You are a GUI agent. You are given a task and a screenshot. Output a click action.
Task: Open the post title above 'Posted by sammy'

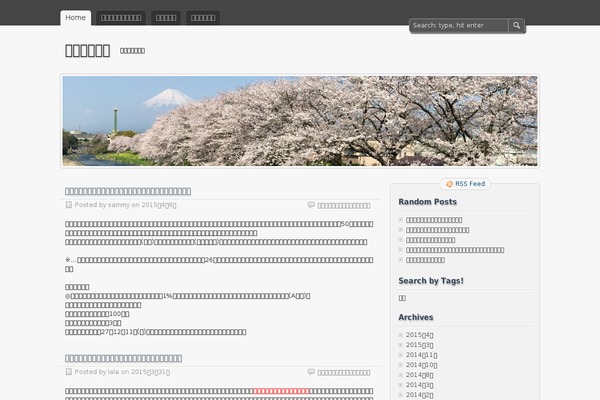128,191
